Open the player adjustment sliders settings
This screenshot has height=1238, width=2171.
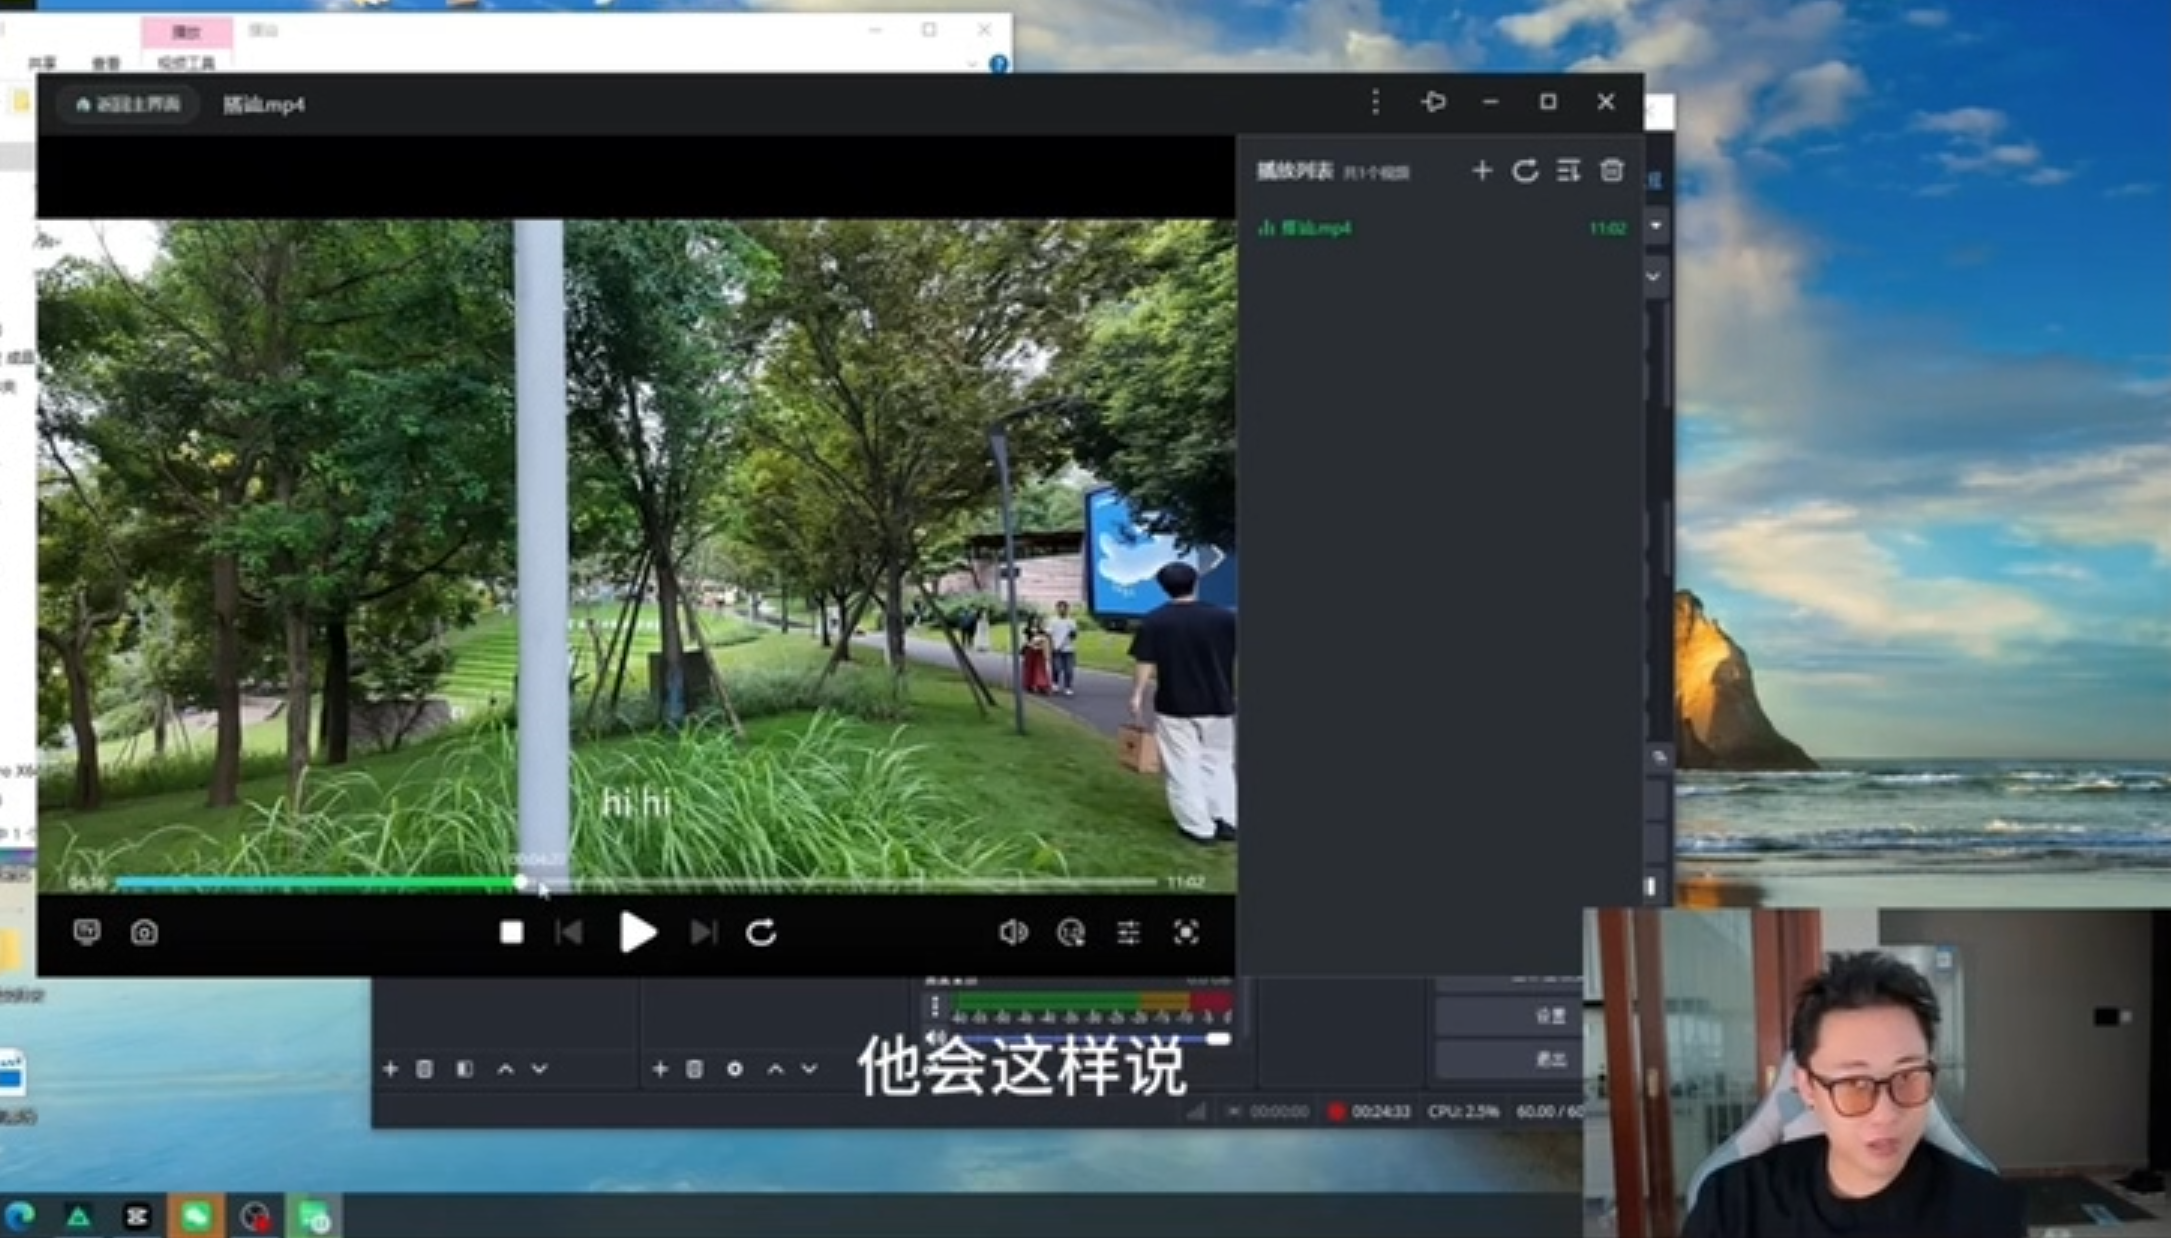click(x=1128, y=932)
